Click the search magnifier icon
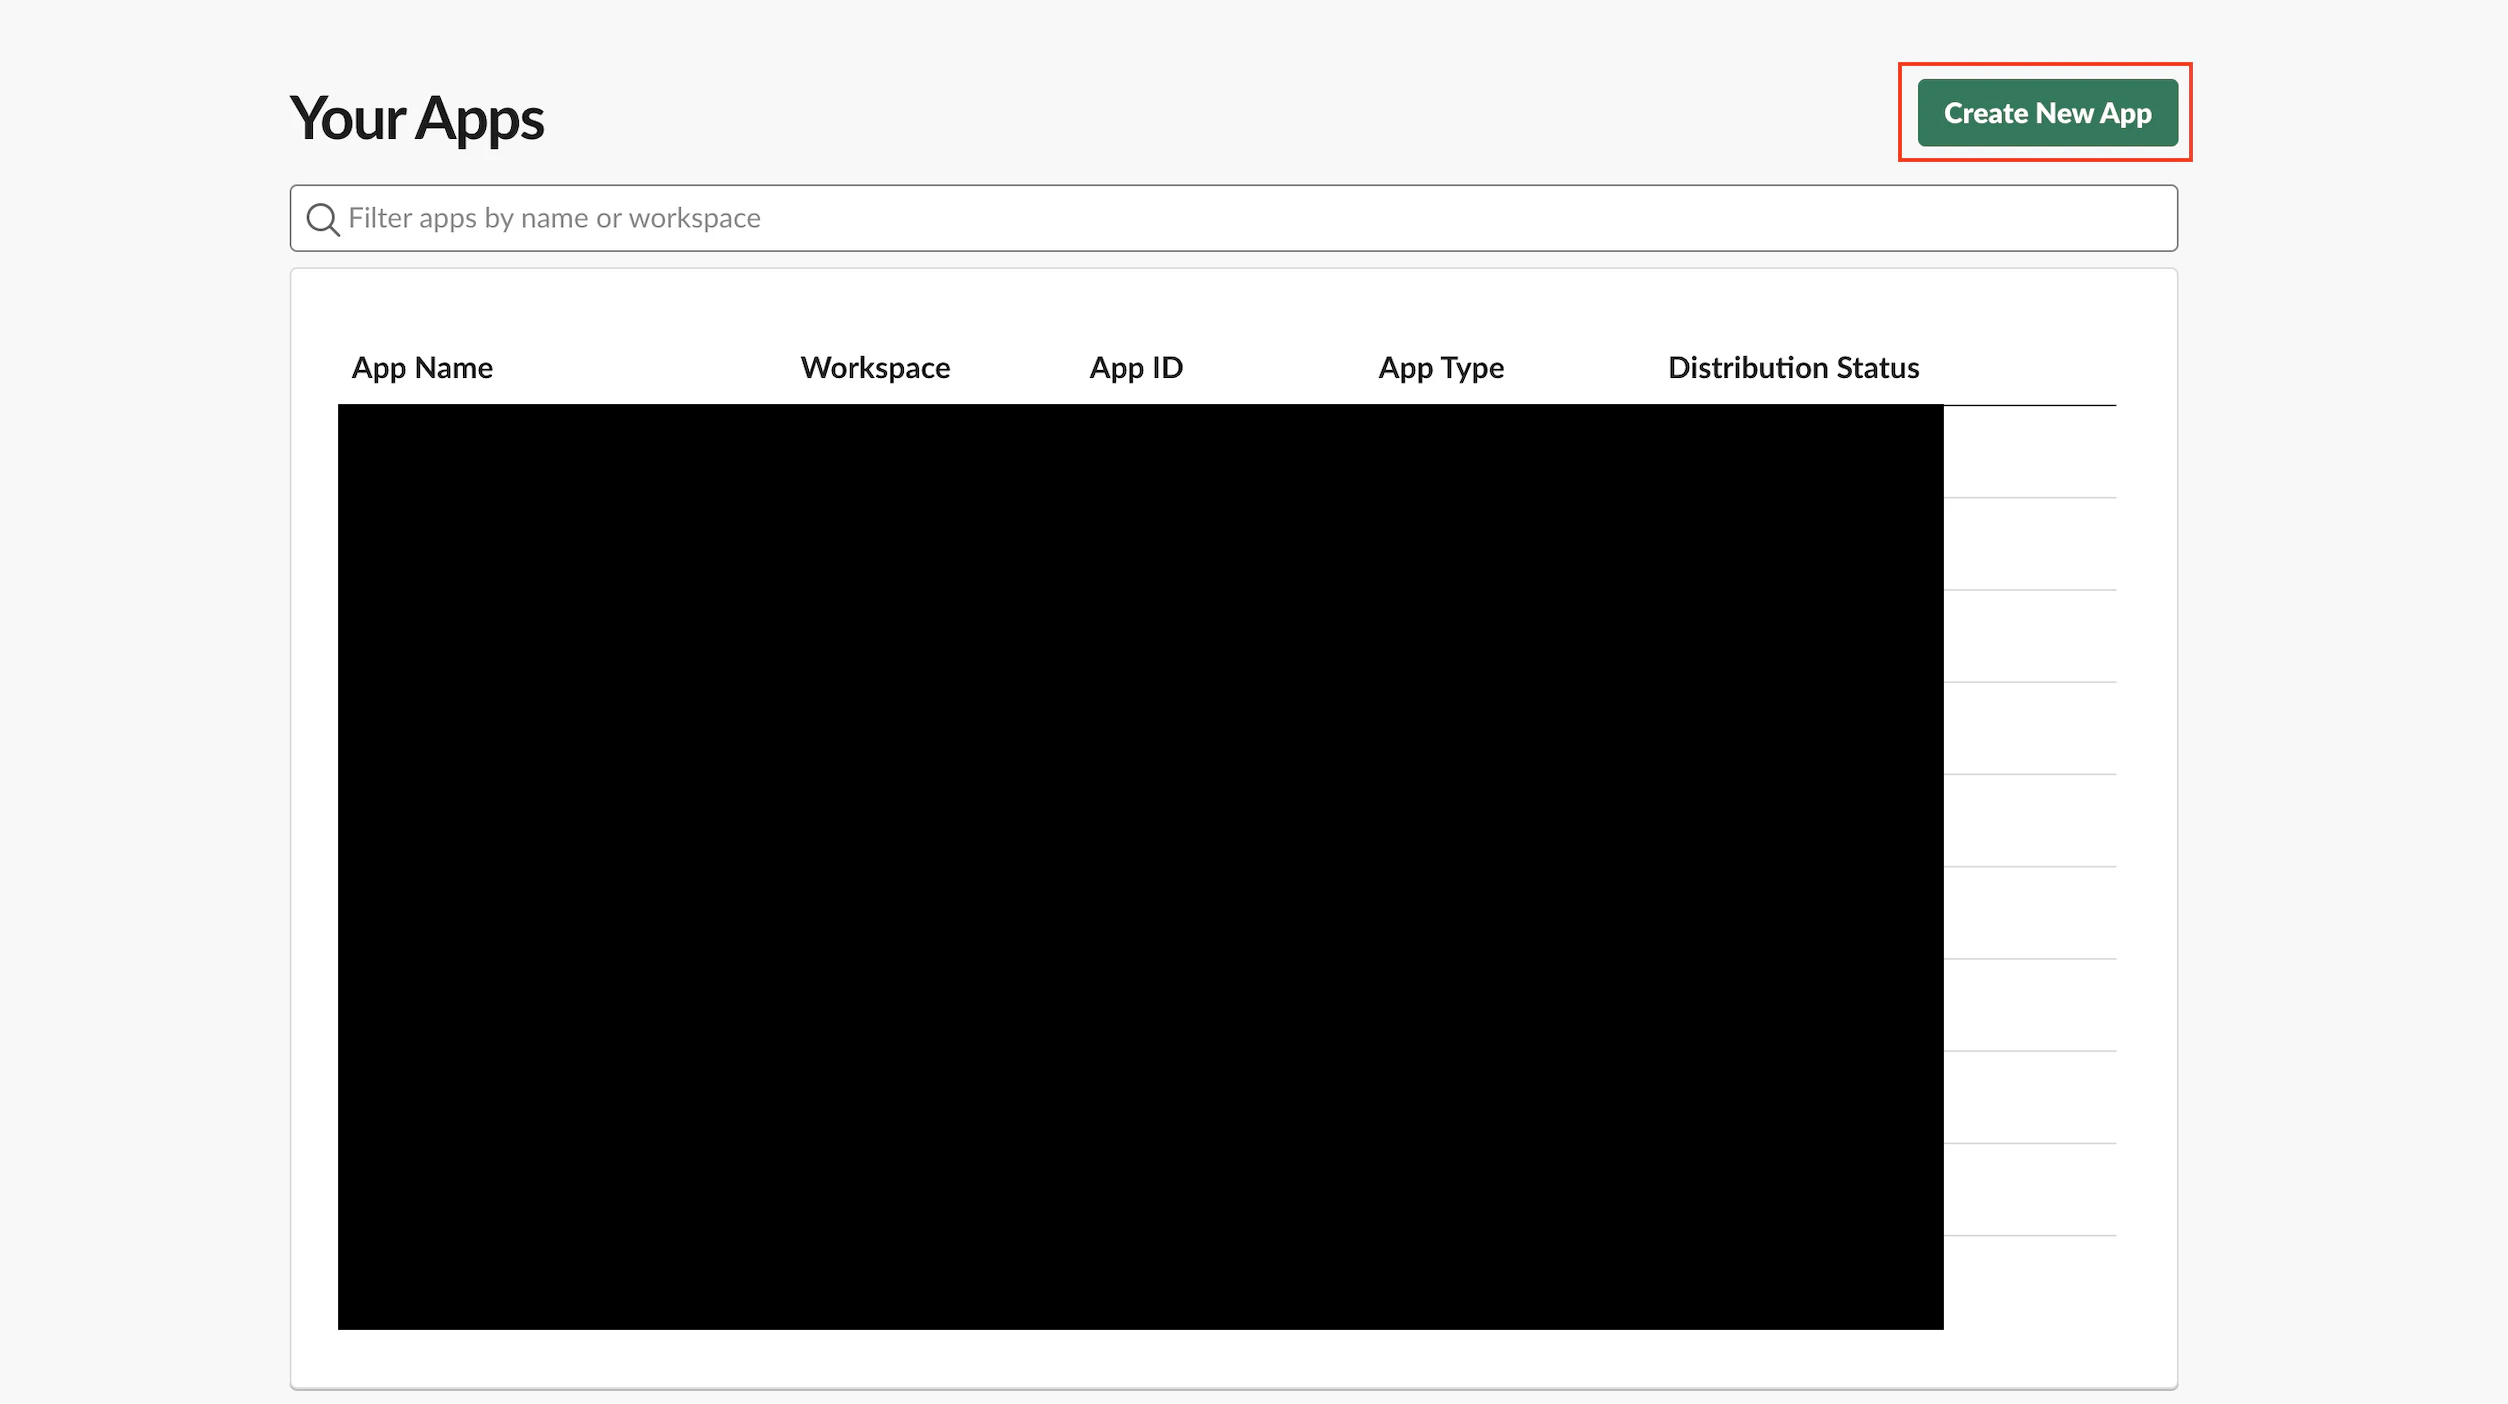Viewport: 2508px width, 1404px height. pos(322,219)
